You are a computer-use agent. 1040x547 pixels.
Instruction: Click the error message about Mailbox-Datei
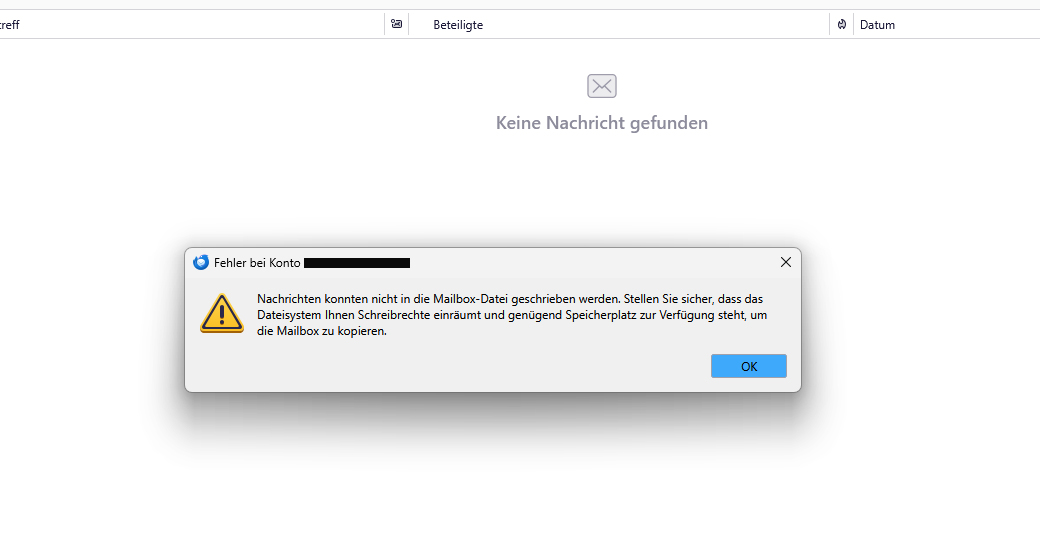(x=512, y=315)
